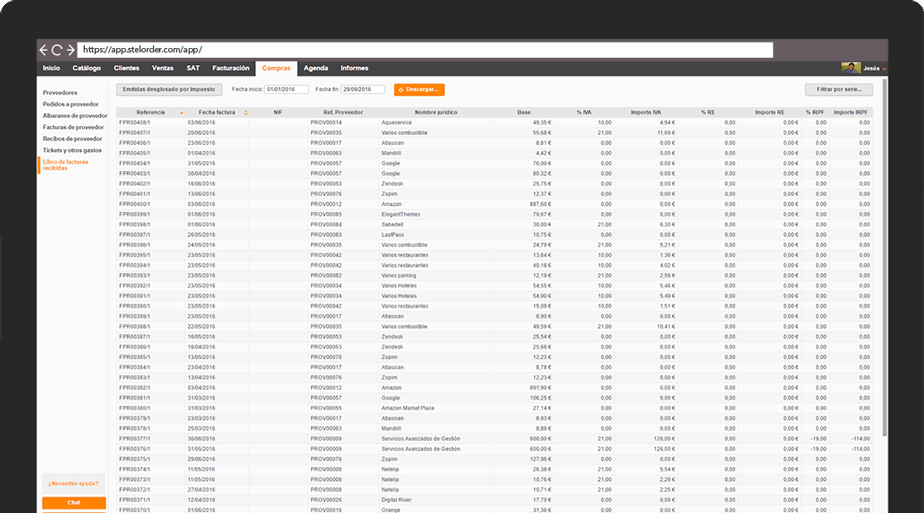Open the Clientes menu tab
Viewport: 924px width, 513px height.
click(x=127, y=68)
